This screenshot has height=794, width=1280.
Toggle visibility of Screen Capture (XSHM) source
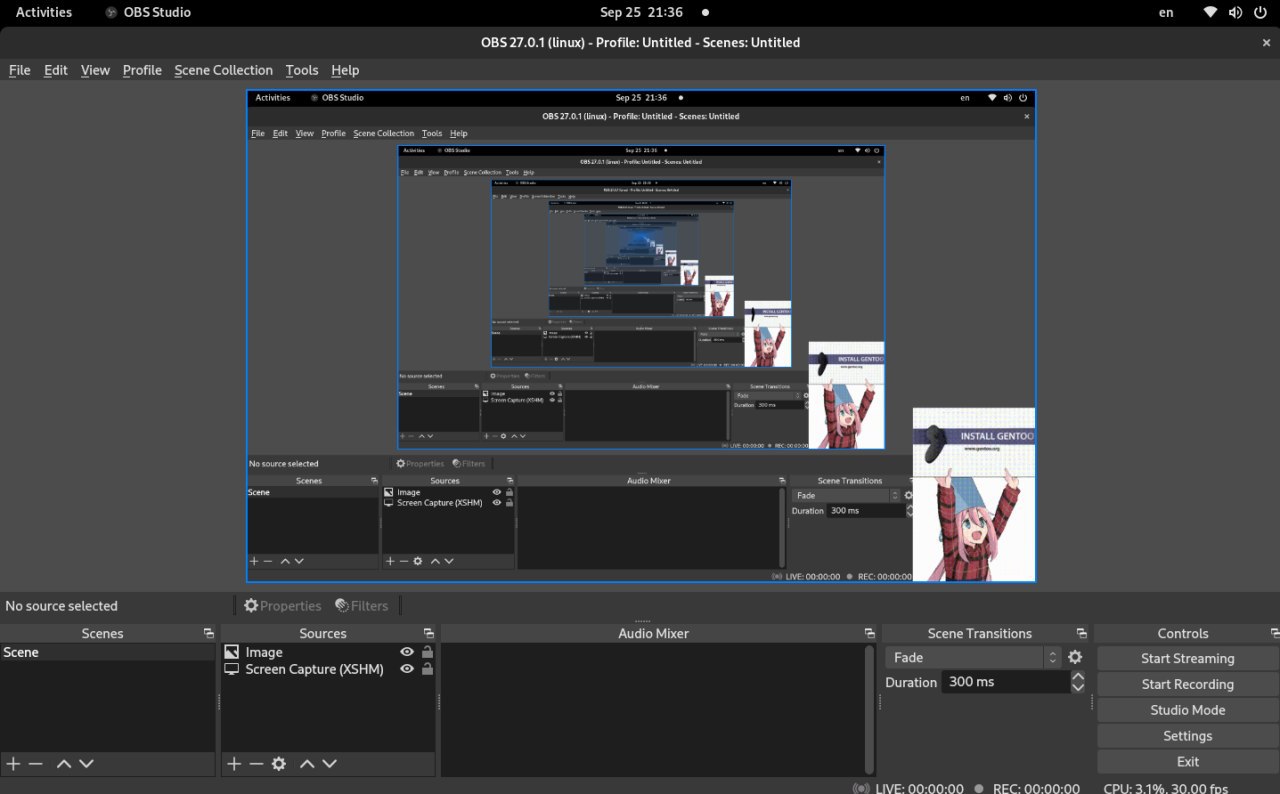407,669
